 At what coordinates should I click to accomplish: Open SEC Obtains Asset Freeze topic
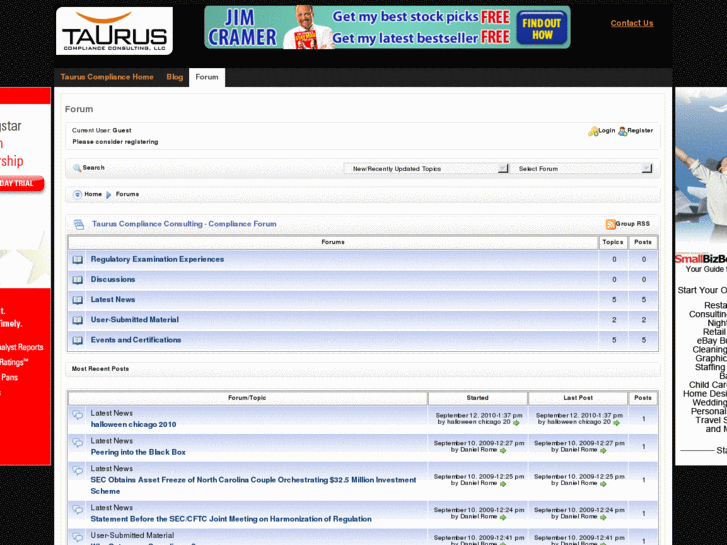coord(253,486)
